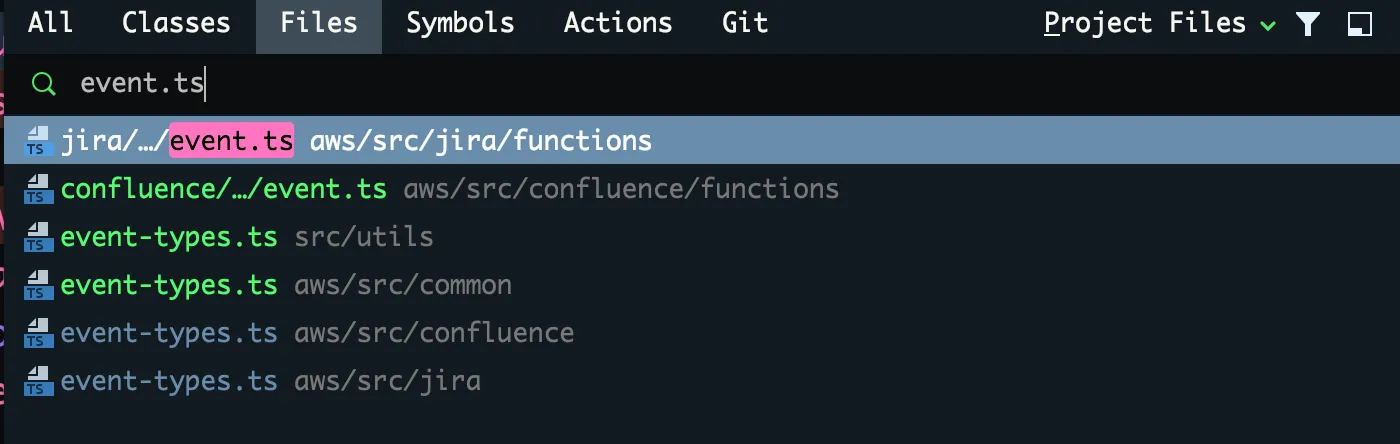Click TypeScript file icon for jira event.ts

coord(38,141)
